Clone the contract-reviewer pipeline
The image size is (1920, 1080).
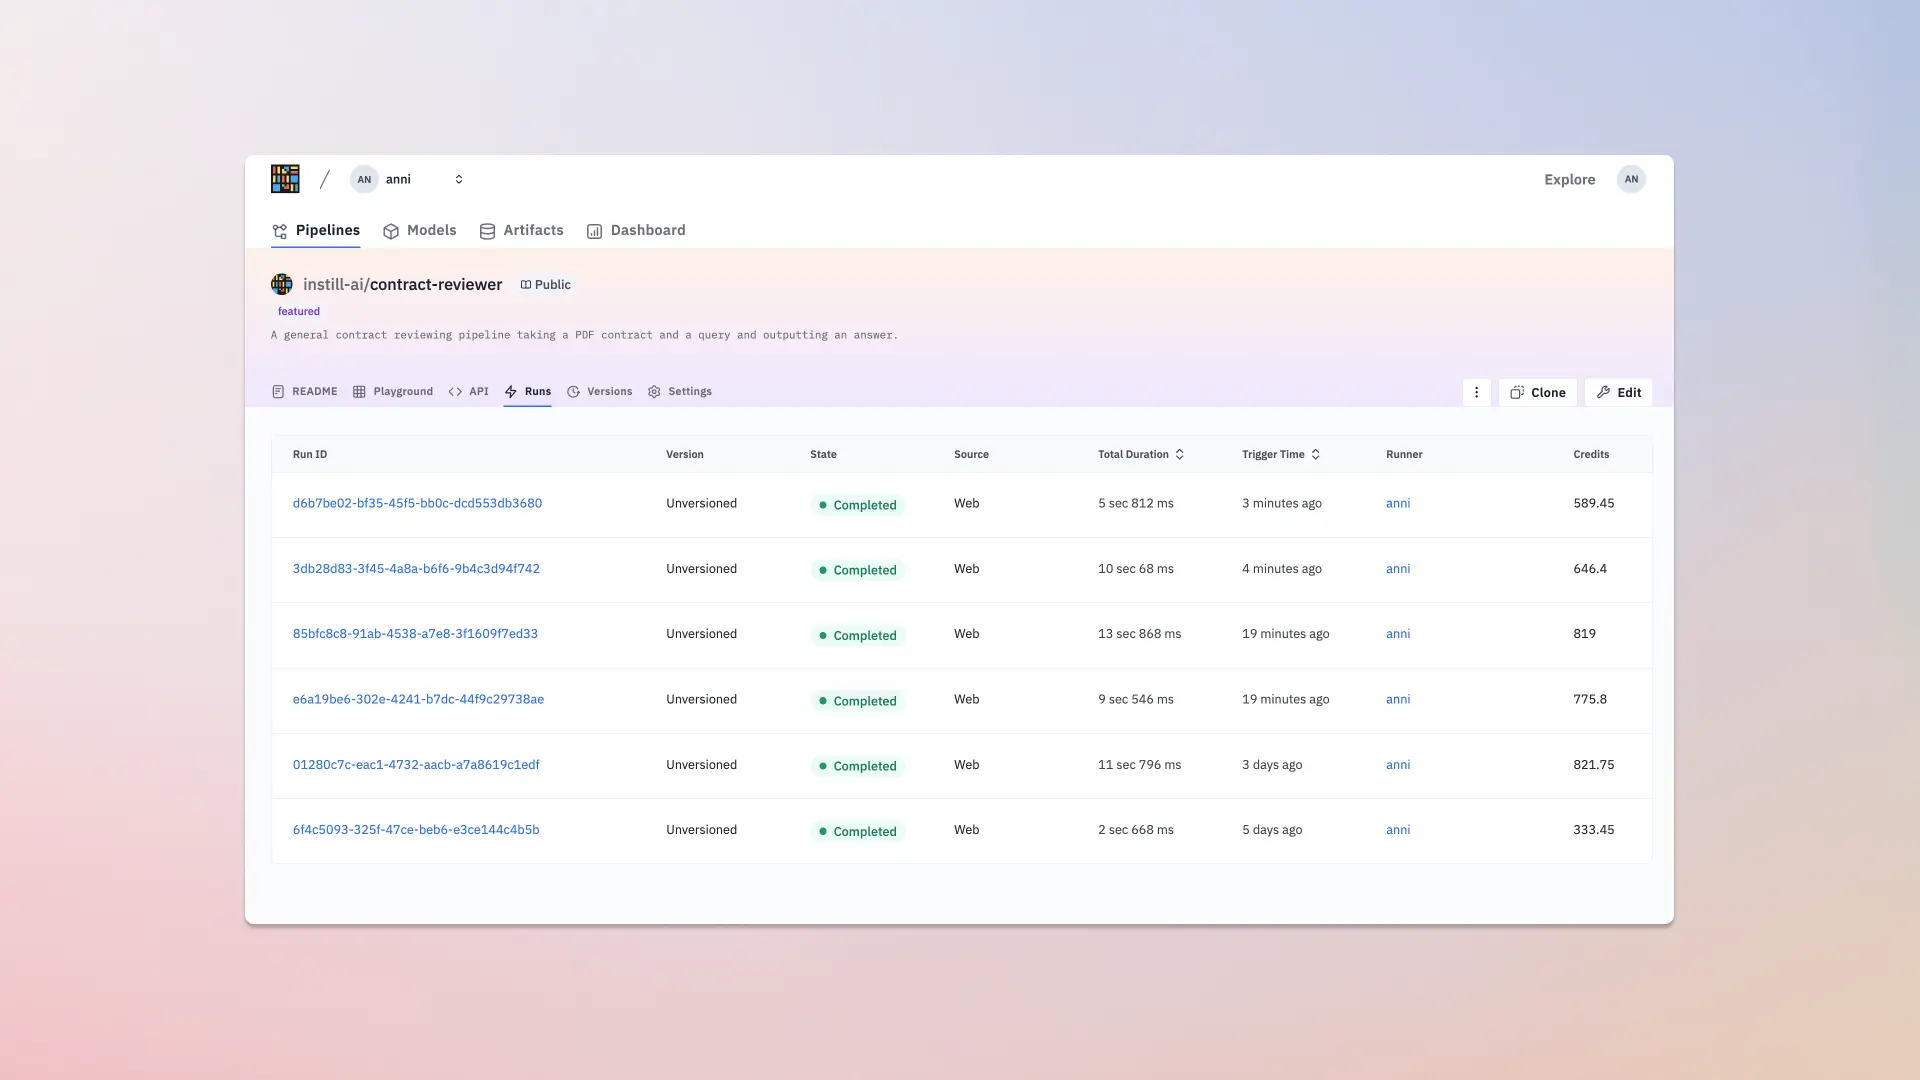1538,393
